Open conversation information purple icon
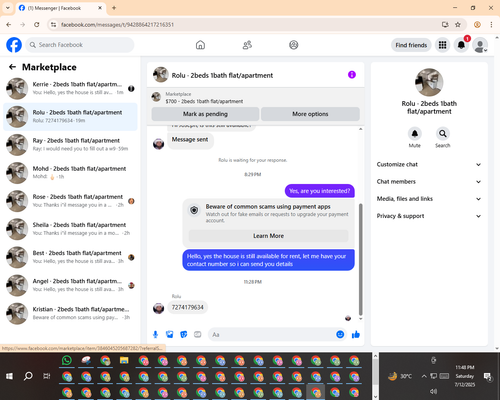The width and height of the screenshot is (500, 400). click(x=352, y=75)
